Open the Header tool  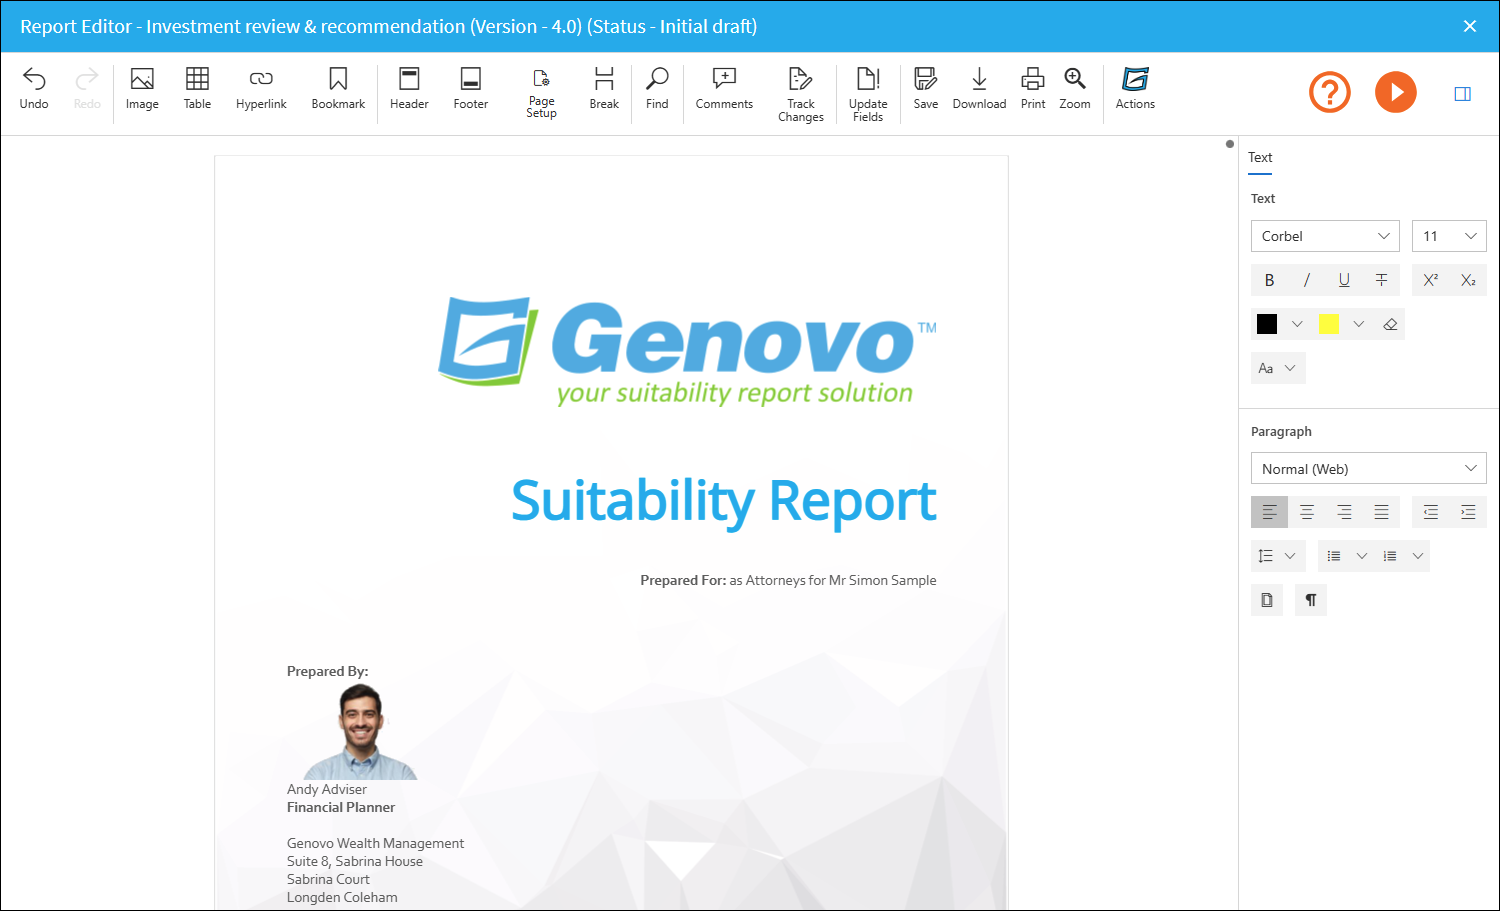(x=409, y=89)
